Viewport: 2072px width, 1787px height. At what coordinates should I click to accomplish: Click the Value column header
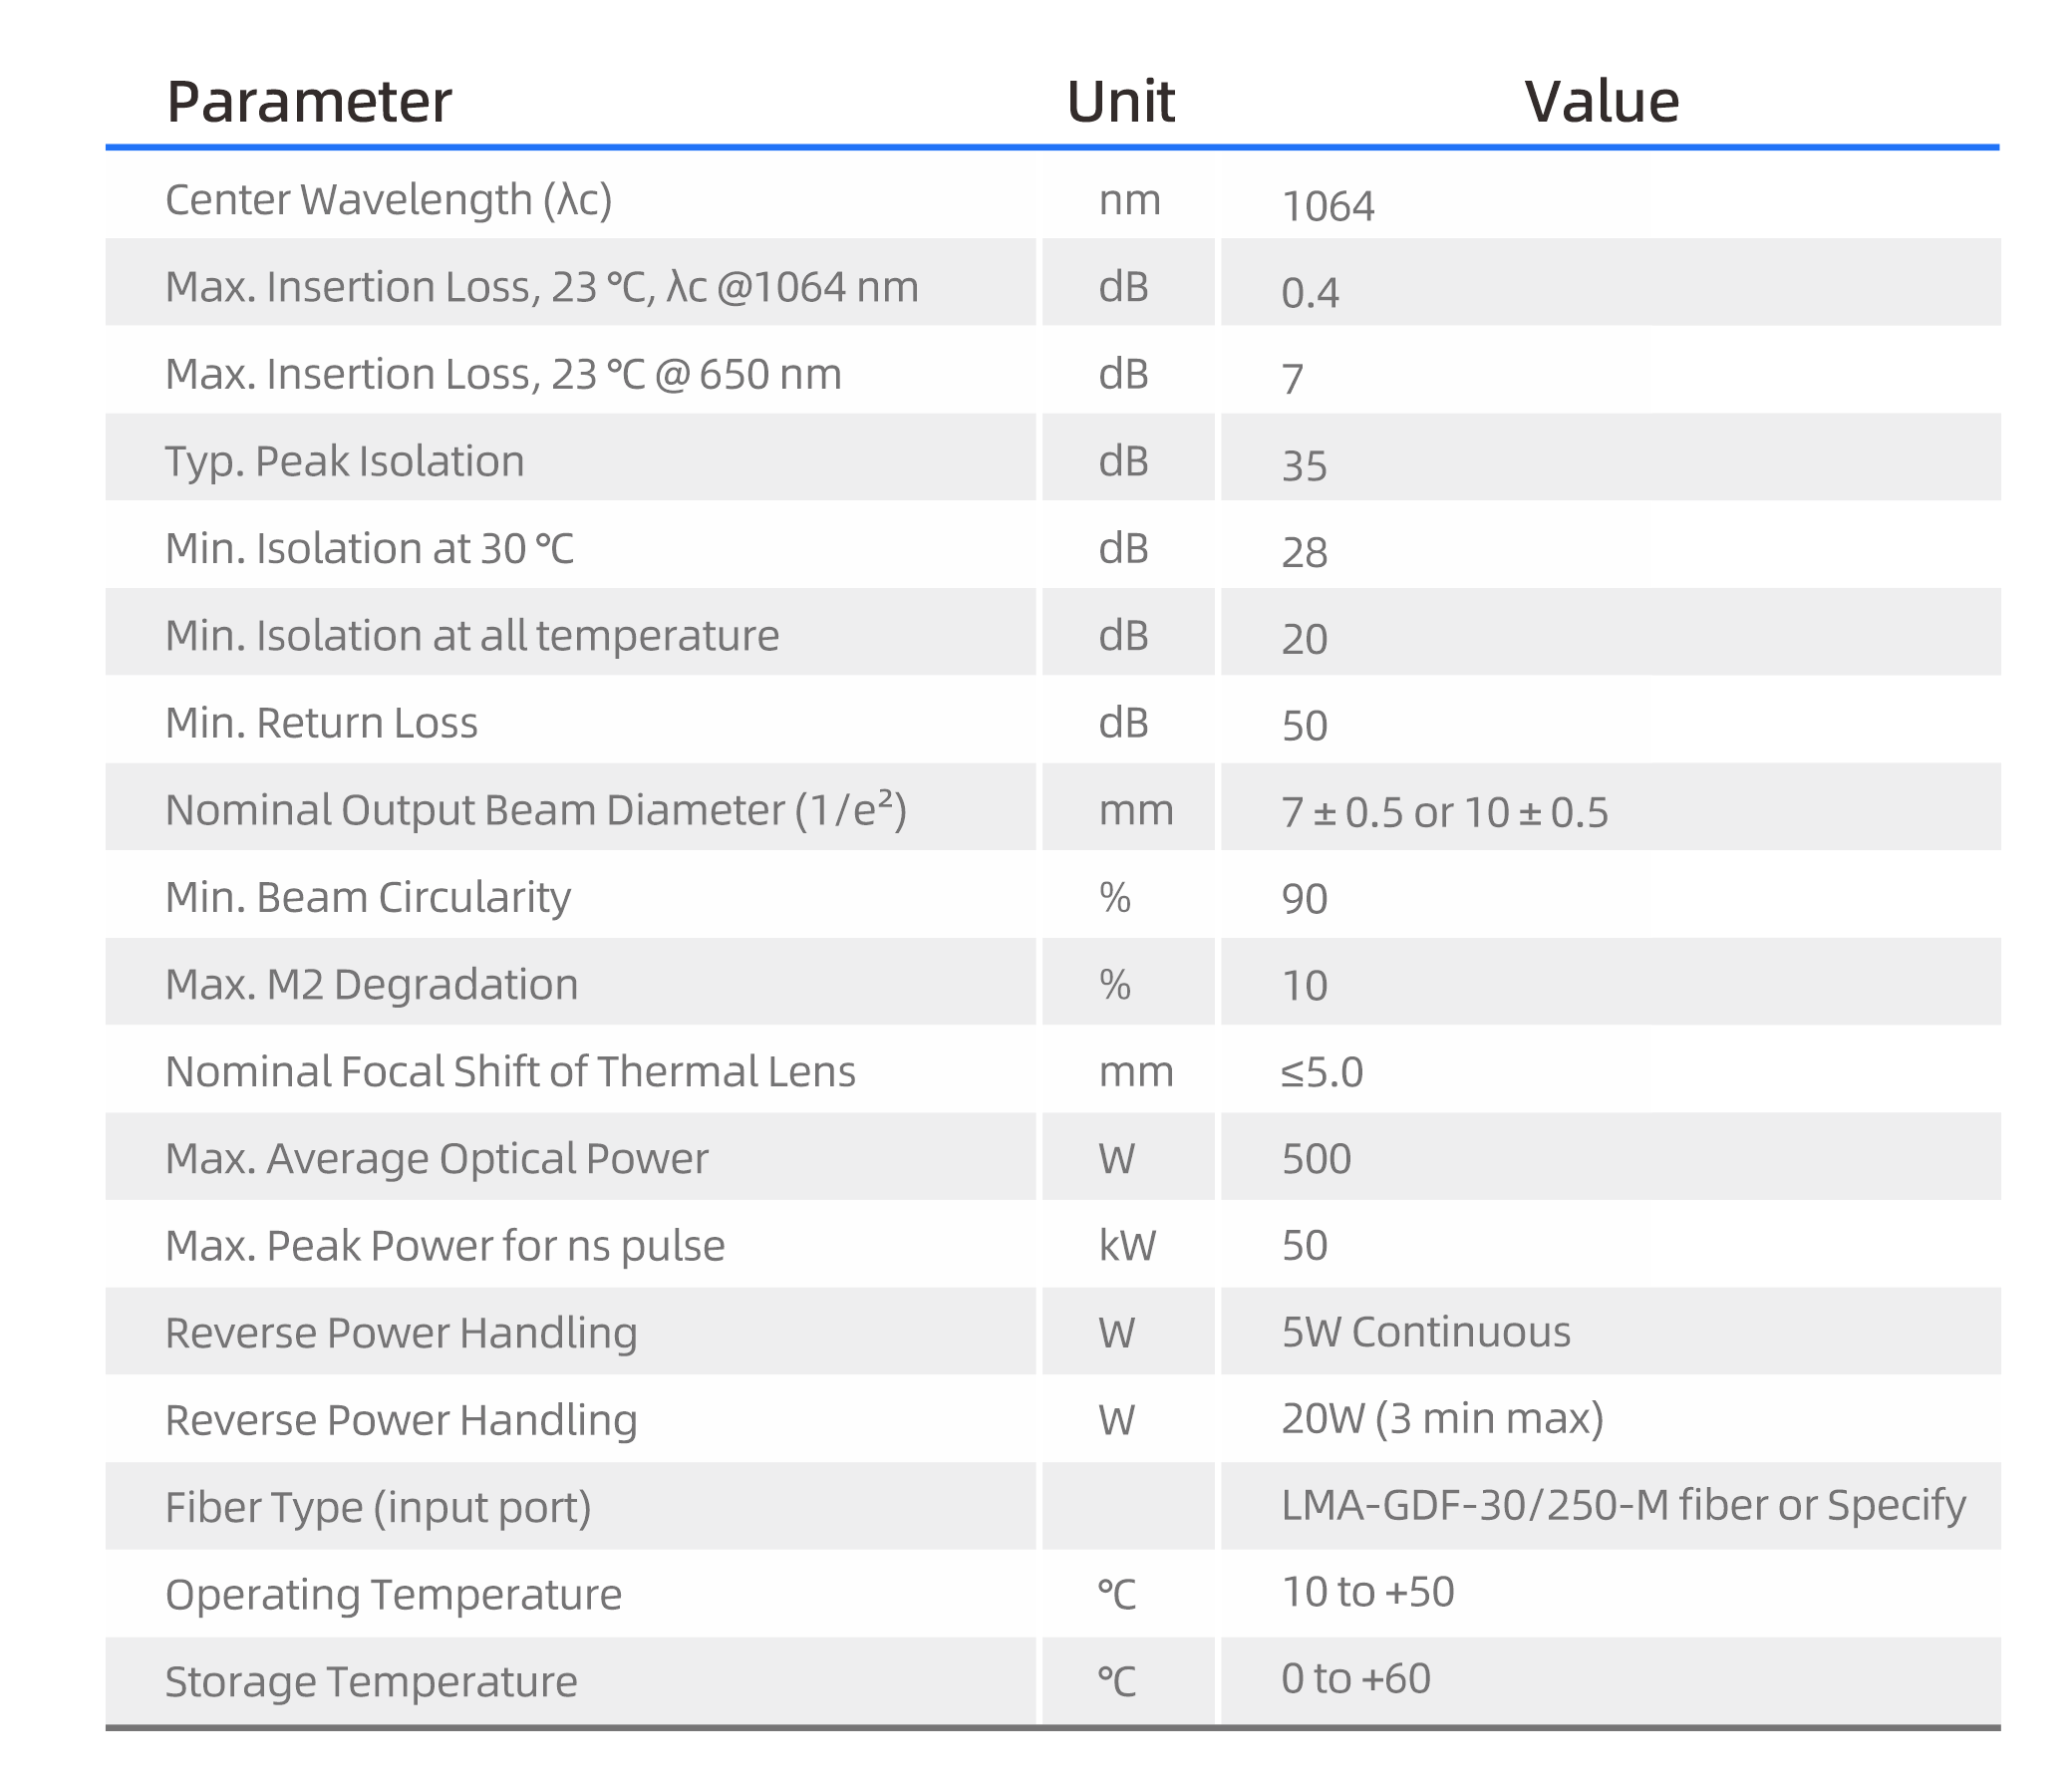click(x=1601, y=102)
